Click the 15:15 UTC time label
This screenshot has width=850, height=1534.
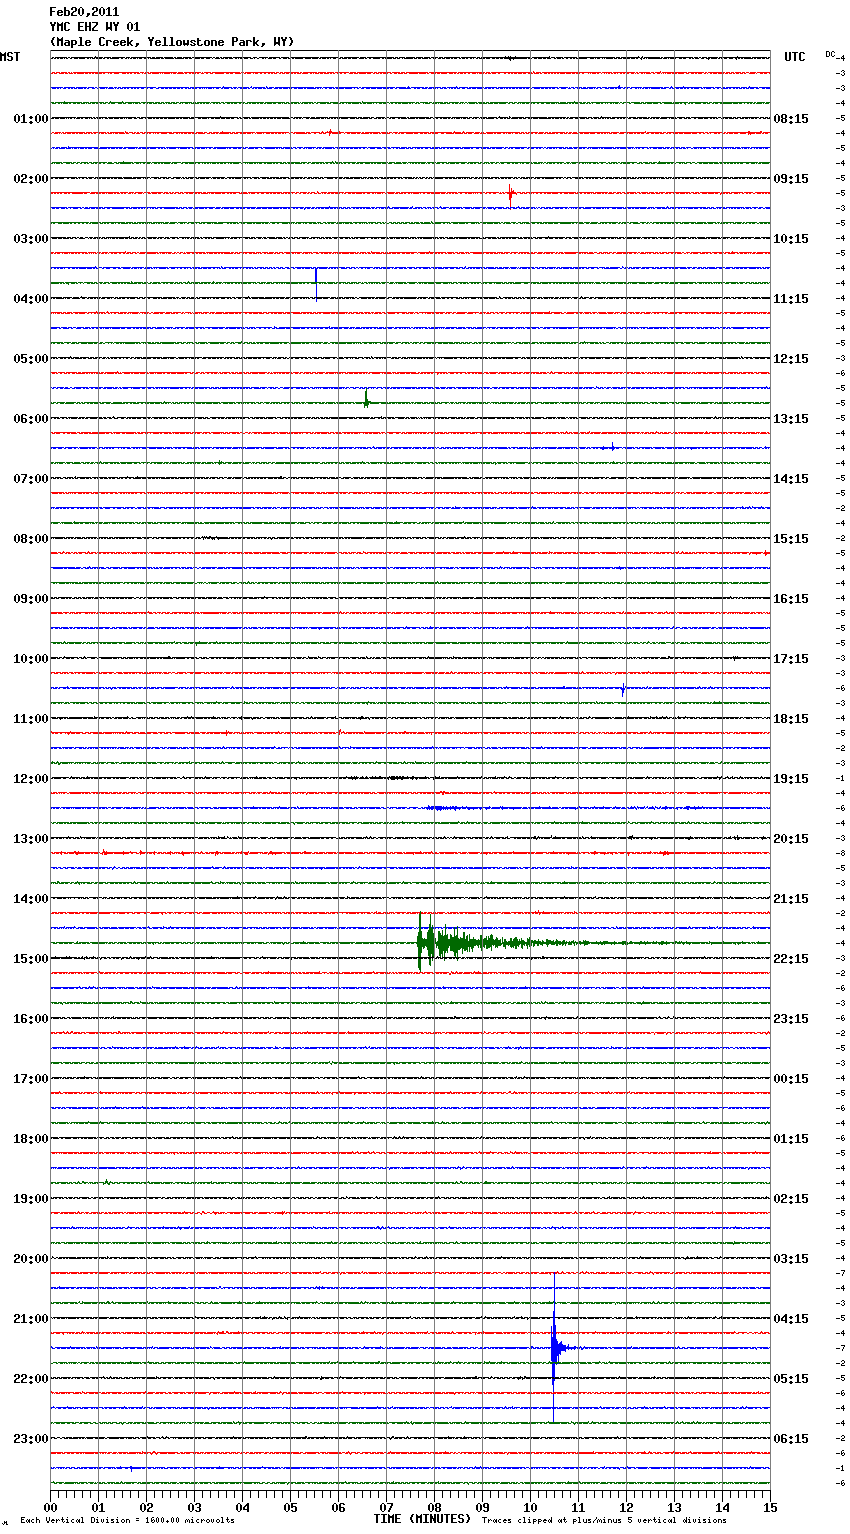point(791,539)
